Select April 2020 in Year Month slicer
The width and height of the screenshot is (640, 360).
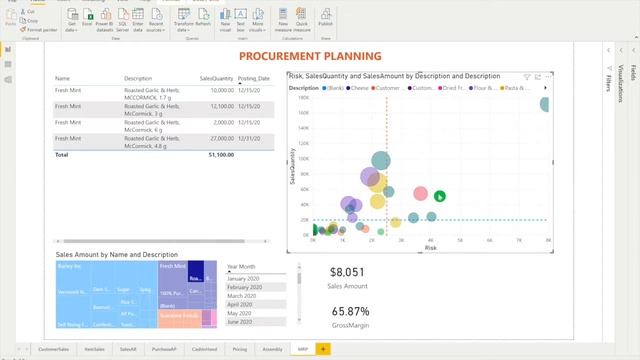(x=256, y=304)
